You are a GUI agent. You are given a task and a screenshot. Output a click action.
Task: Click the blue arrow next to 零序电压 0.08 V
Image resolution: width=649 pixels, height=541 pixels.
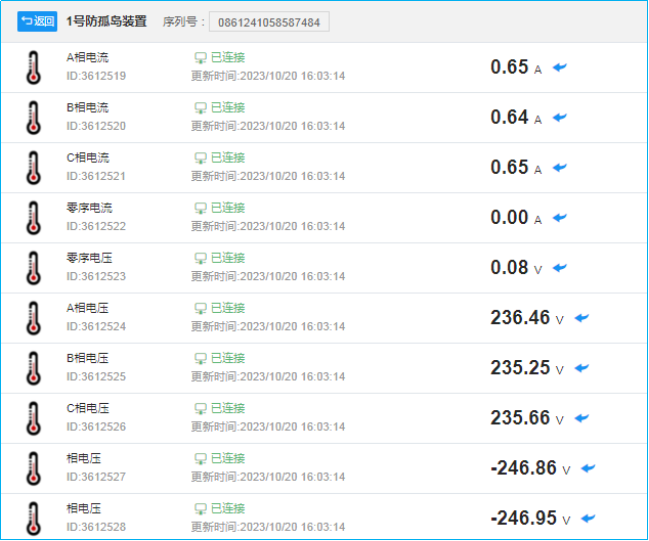(x=560, y=268)
